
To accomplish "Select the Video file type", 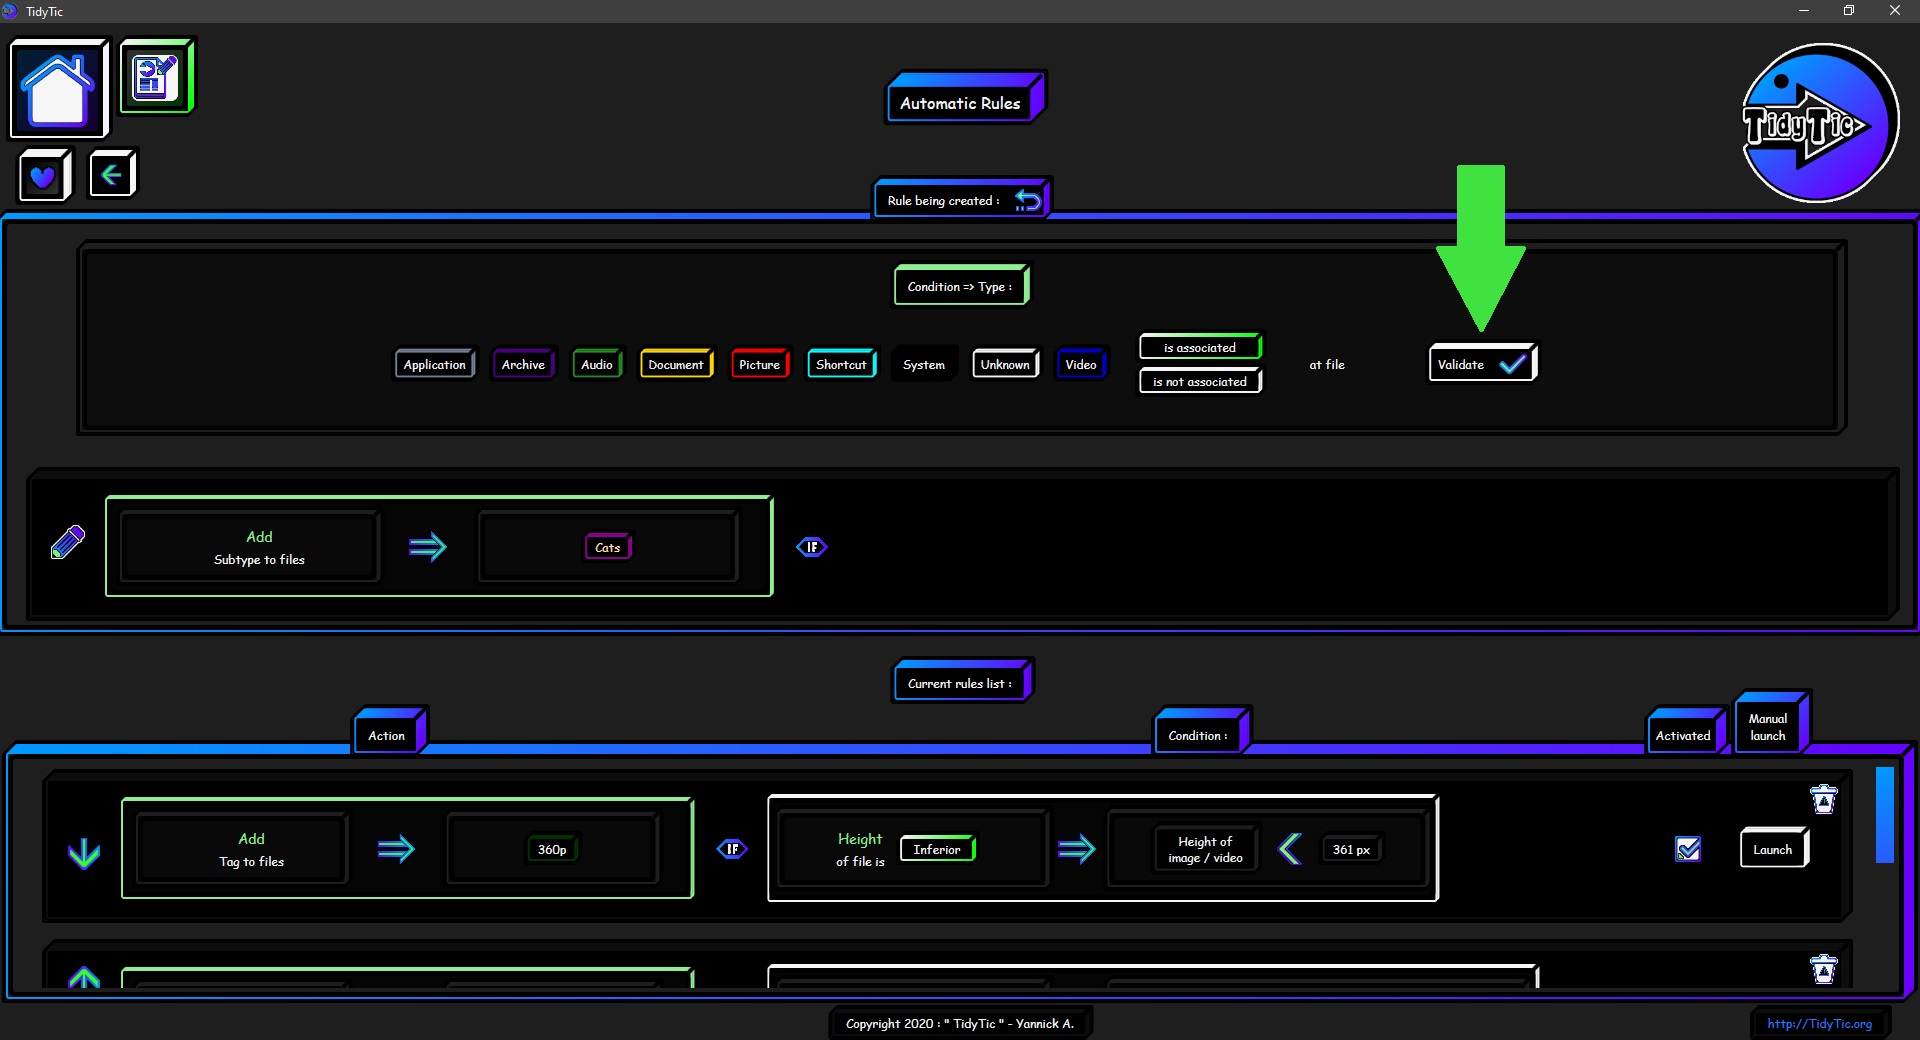I will click(x=1081, y=364).
